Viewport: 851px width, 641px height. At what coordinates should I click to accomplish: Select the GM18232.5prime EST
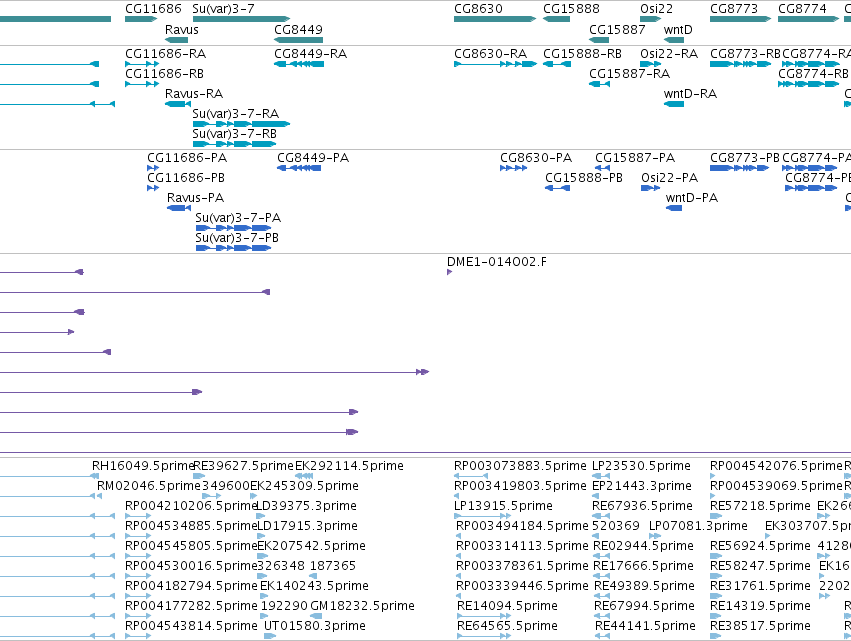tap(316, 616)
